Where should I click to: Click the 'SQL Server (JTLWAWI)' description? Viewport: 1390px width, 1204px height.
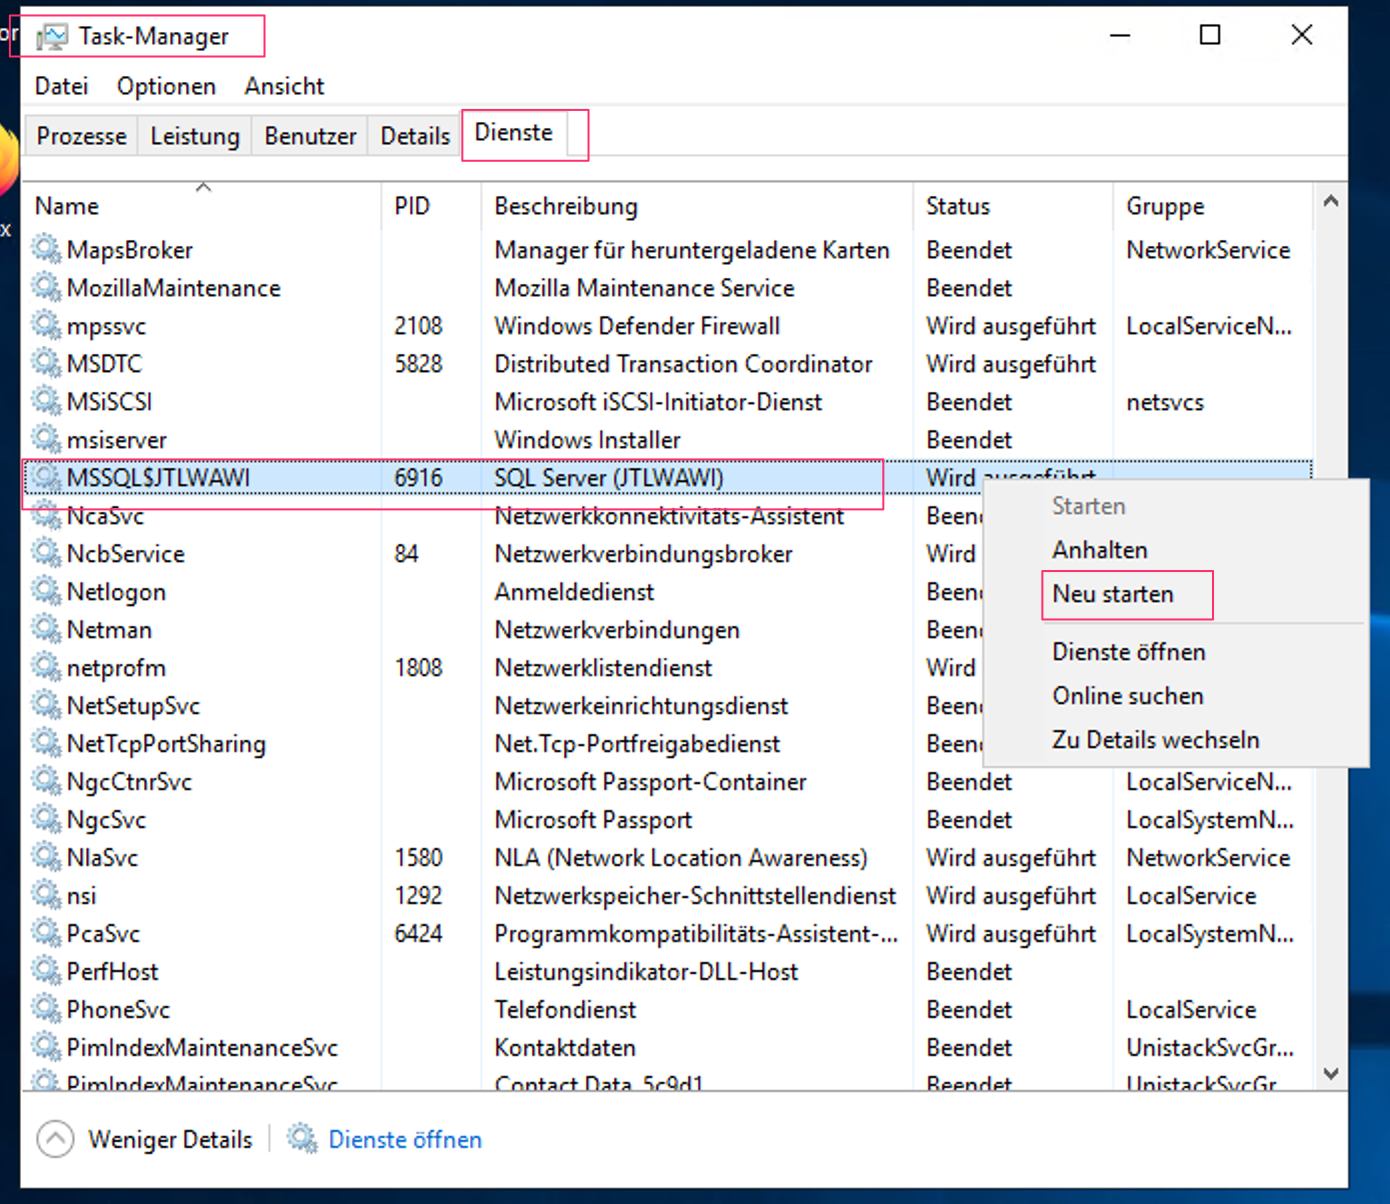[608, 478]
